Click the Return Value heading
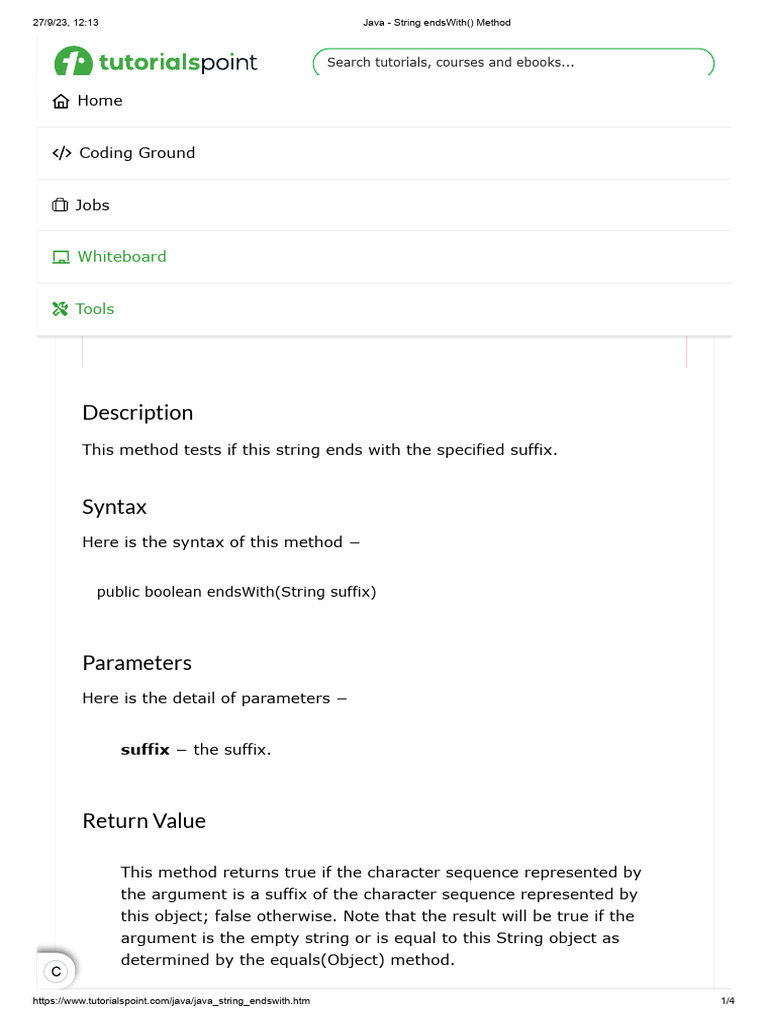The width and height of the screenshot is (768, 1024). pos(144,821)
